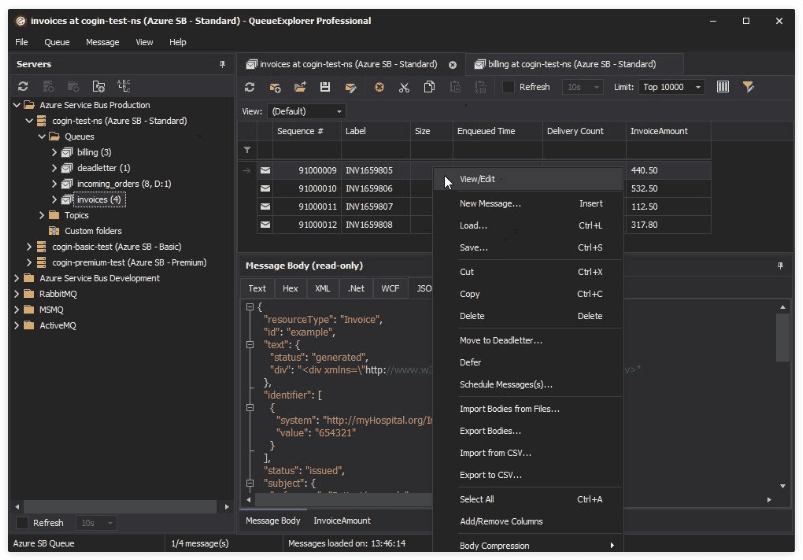803x560 pixels.
Task: Refresh the invoices message list icon
Action: [x=249, y=87]
